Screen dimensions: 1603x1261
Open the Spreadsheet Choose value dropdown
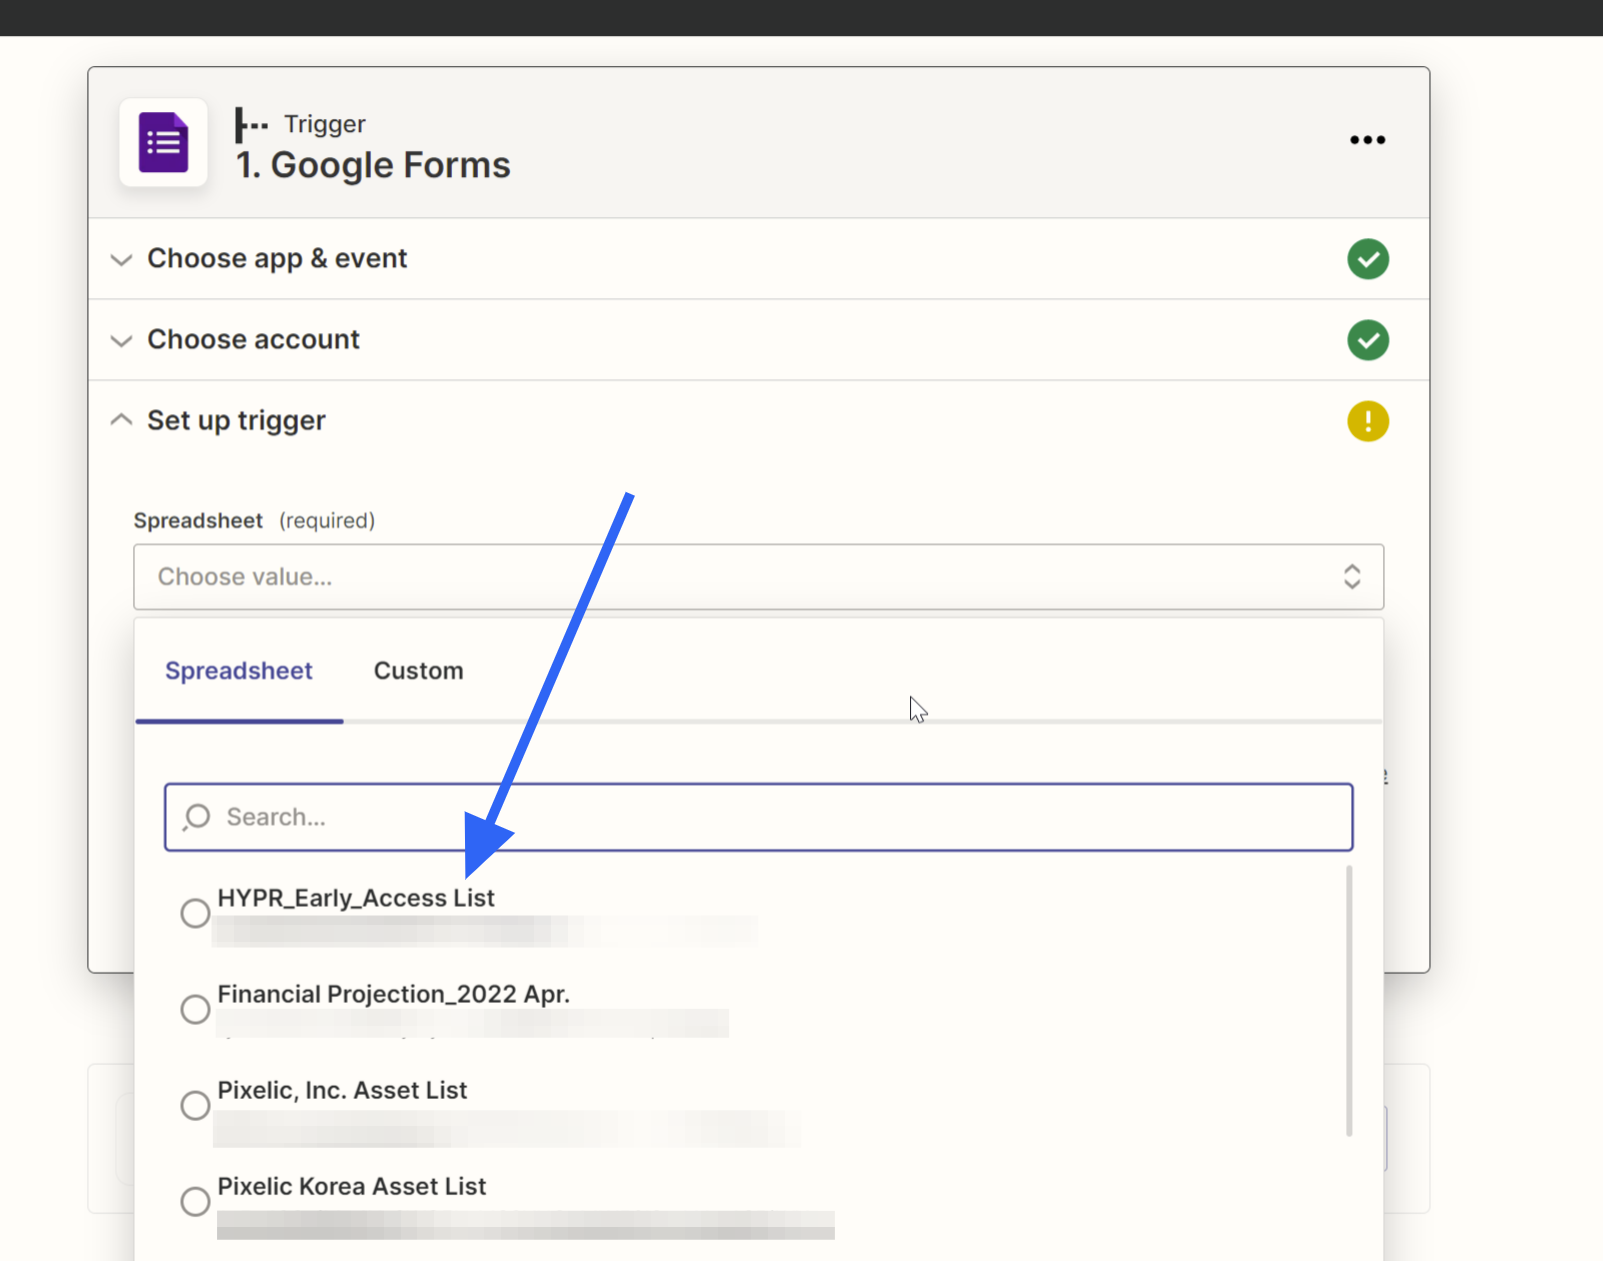coord(758,577)
